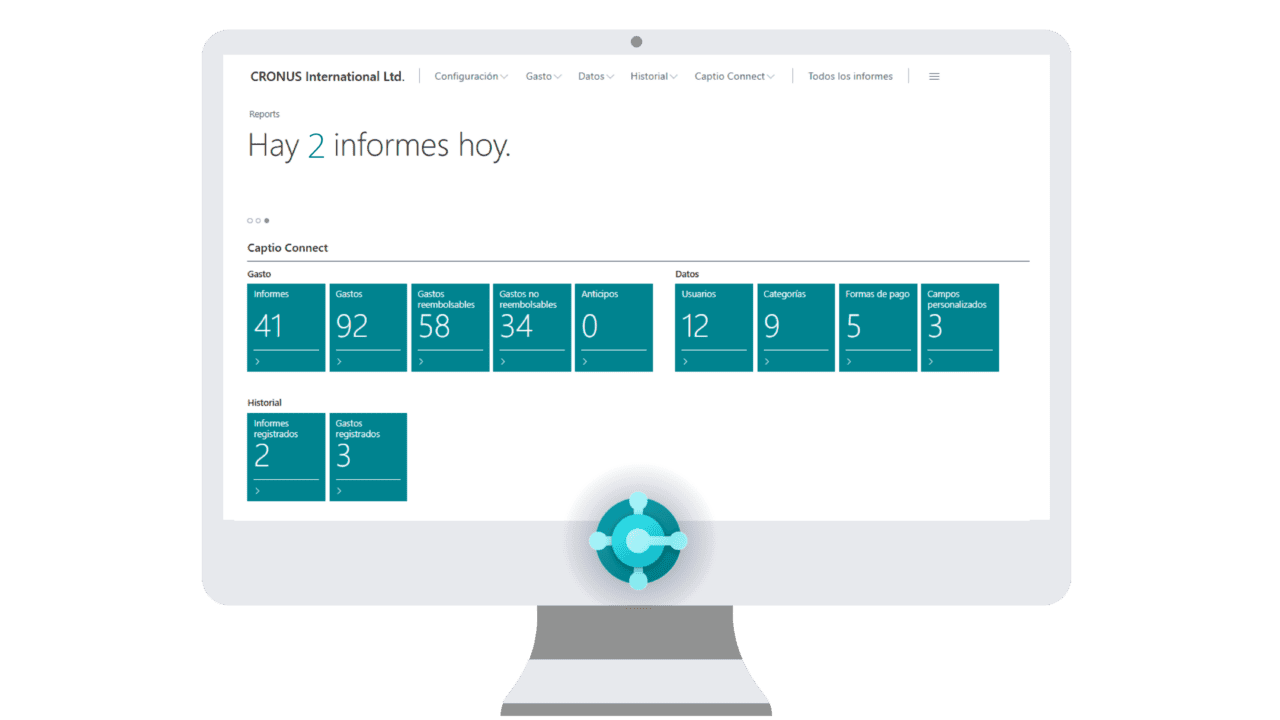Open the Informes registrados tile showing 2
1280x720 pixels.
286,456
